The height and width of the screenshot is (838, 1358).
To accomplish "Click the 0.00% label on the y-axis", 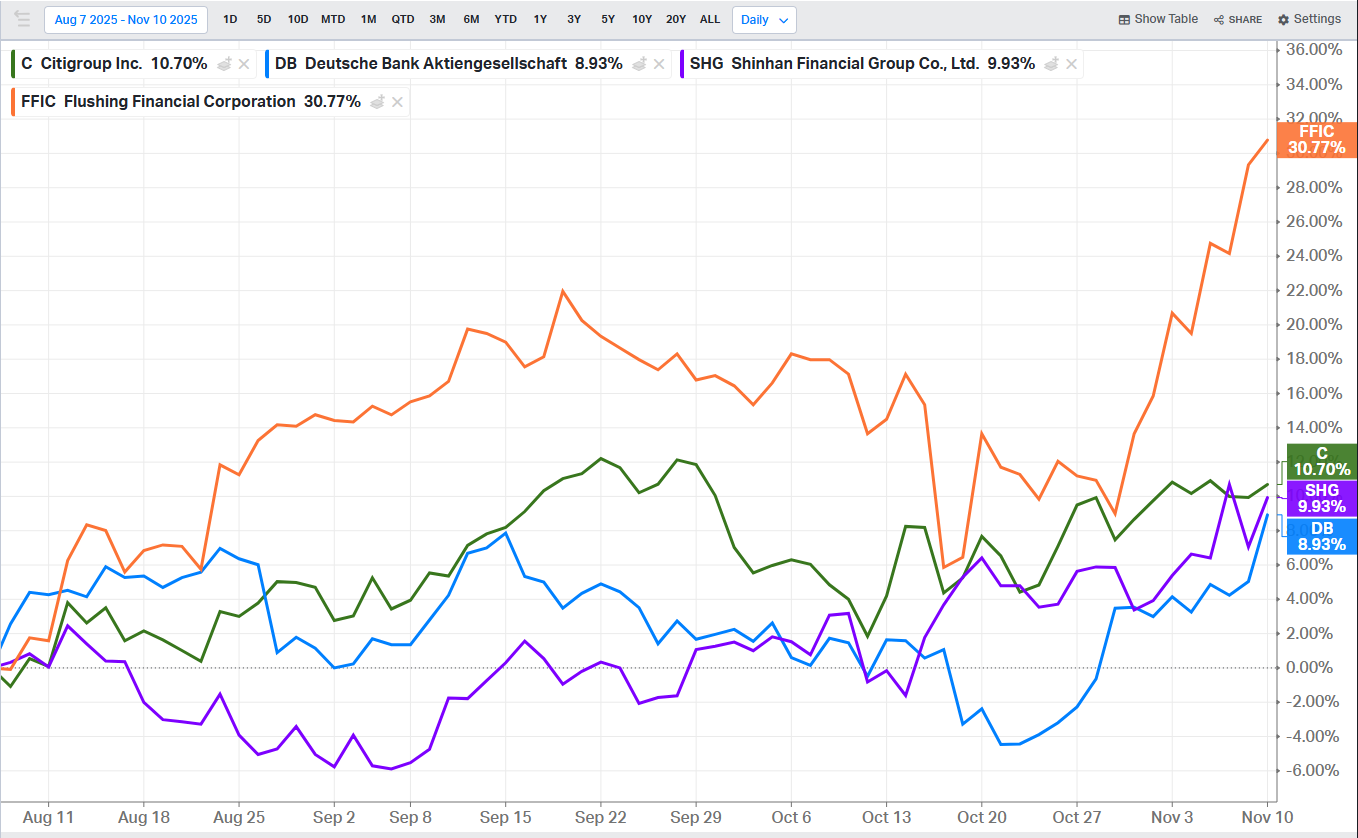I will [x=1311, y=667].
